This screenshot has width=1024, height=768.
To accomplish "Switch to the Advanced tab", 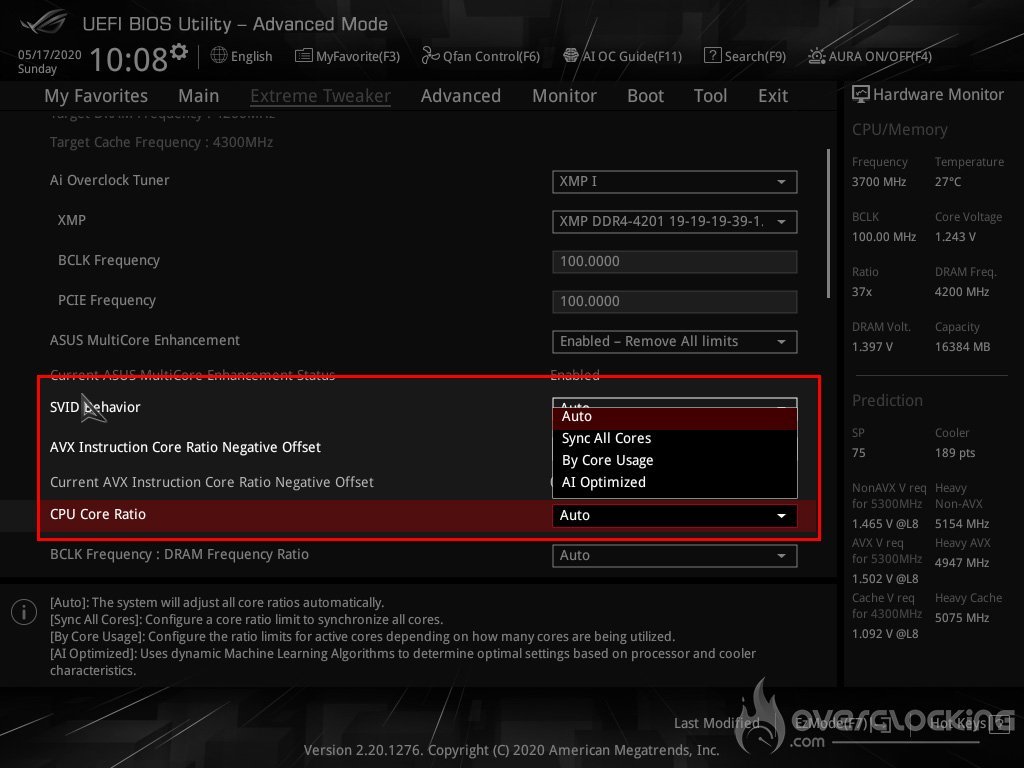I will [x=460, y=95].
